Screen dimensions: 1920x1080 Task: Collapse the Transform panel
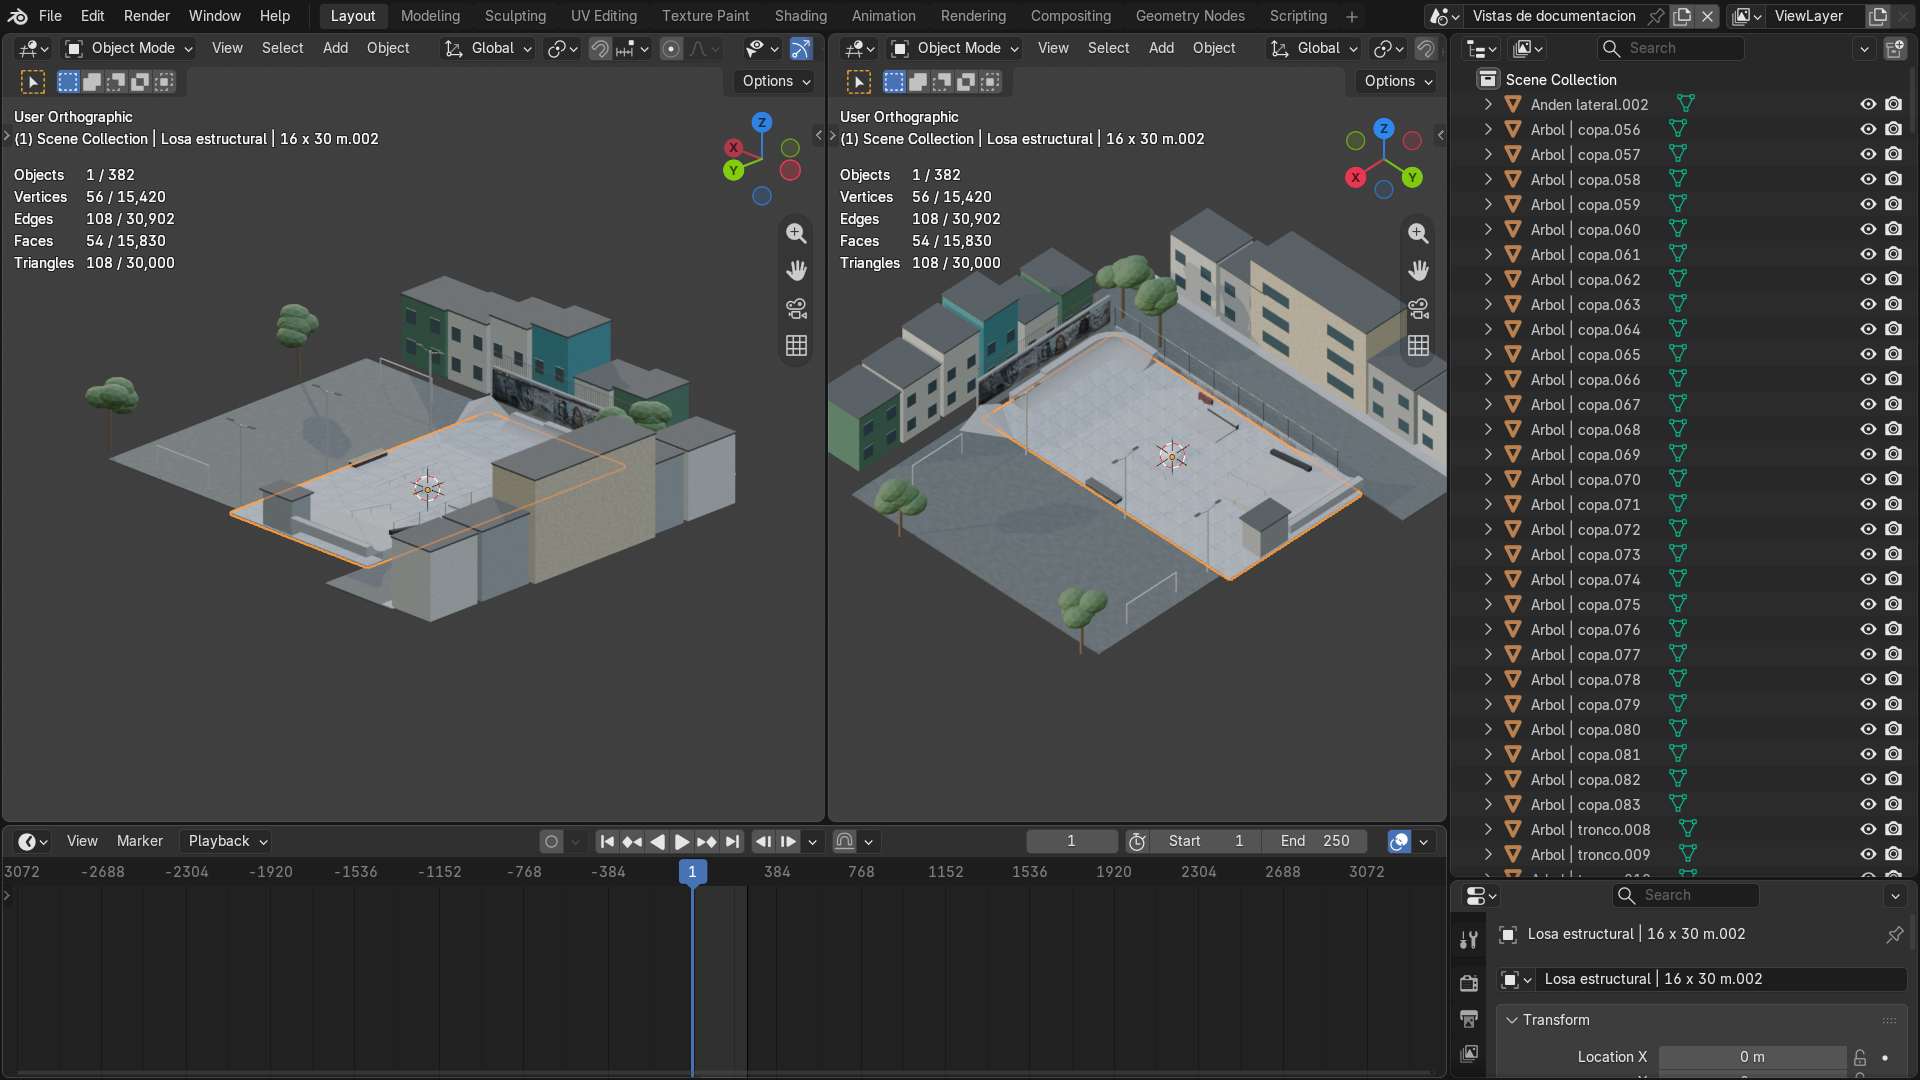point(1512,1020)
